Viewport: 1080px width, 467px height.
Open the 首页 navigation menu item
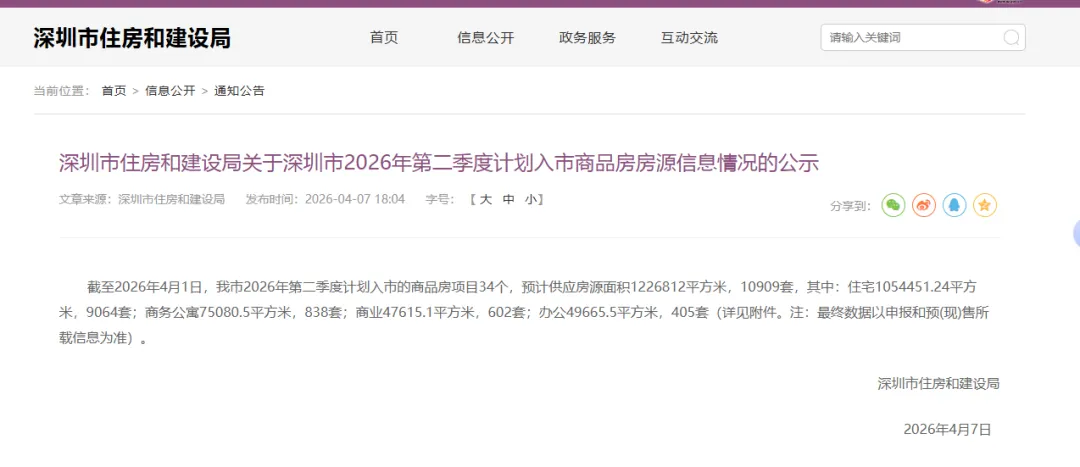384,38
